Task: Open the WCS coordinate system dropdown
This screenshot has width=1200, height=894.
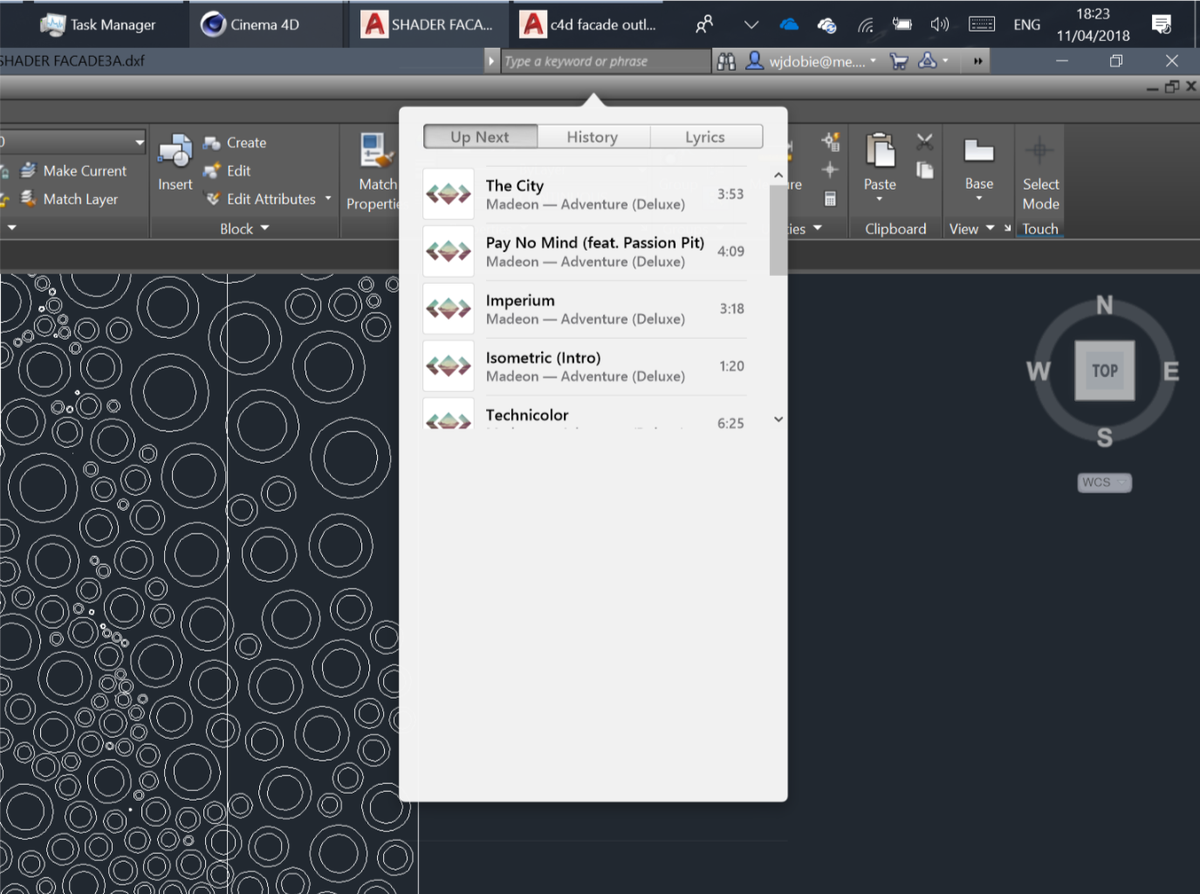Action: click(x=1104, y=482)
